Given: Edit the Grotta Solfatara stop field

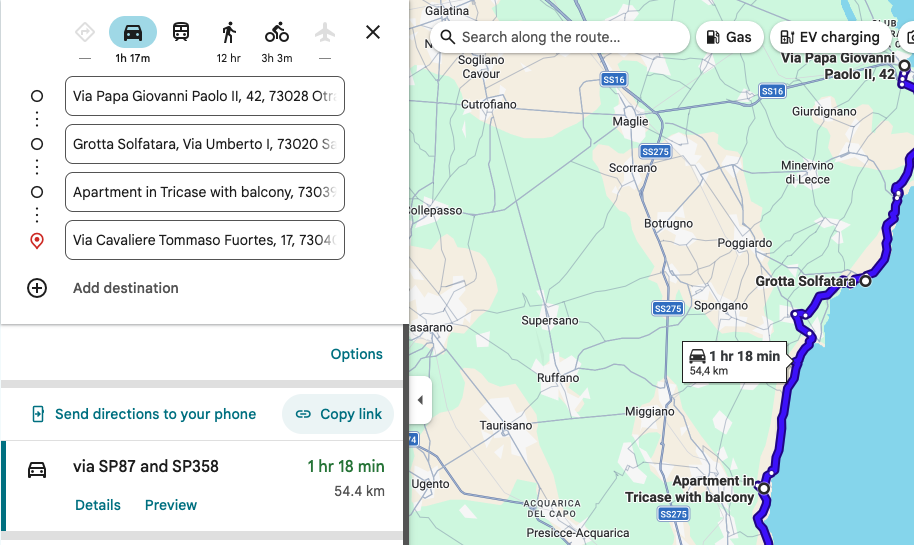Looking at the screenshot, I should [205, 144].
